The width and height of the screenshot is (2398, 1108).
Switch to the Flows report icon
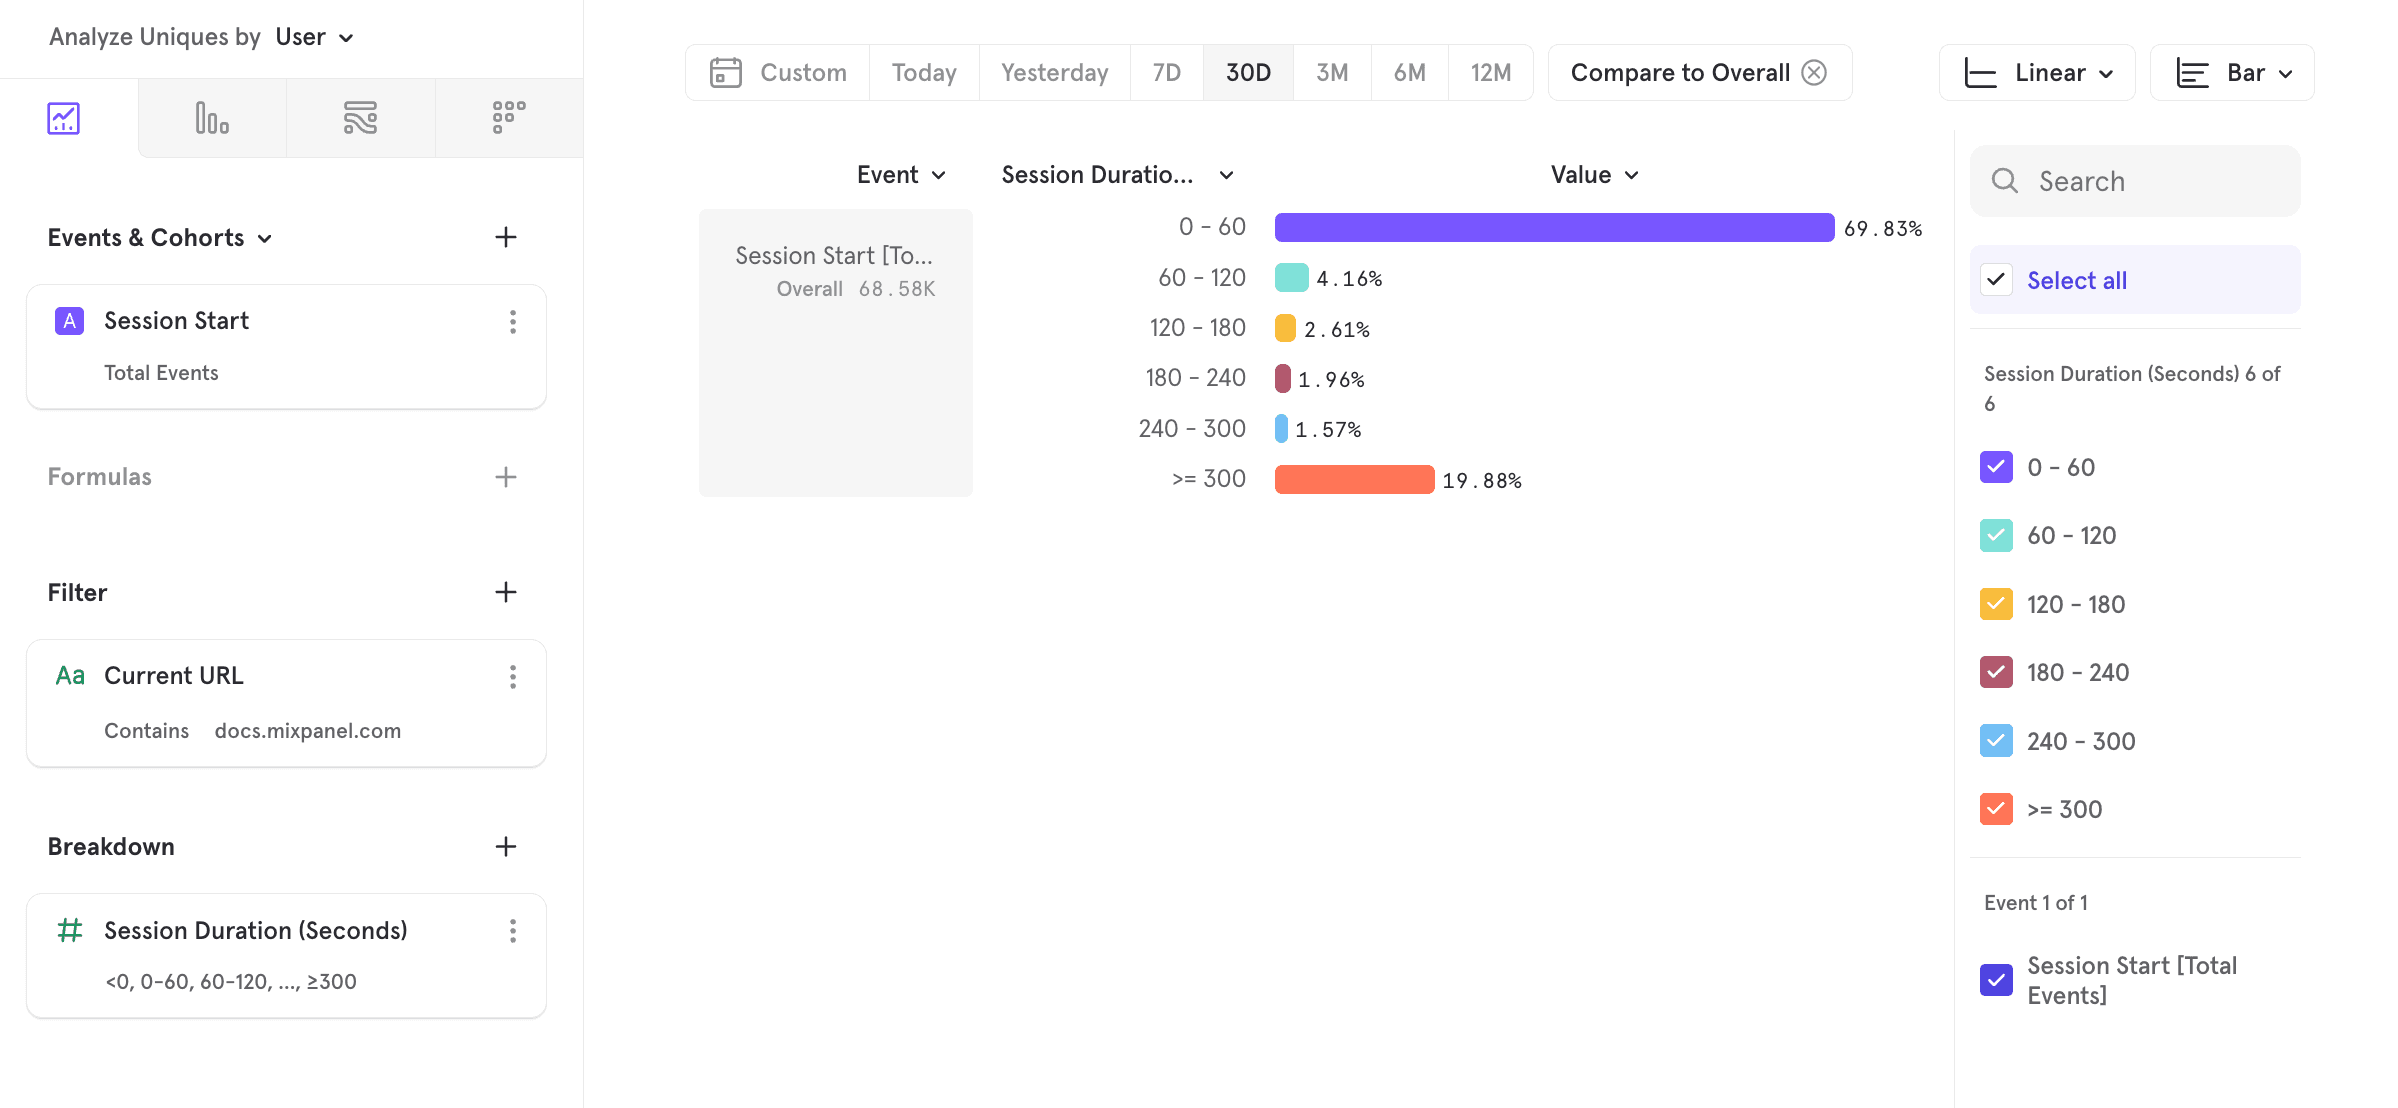click(x=360, y=118)
